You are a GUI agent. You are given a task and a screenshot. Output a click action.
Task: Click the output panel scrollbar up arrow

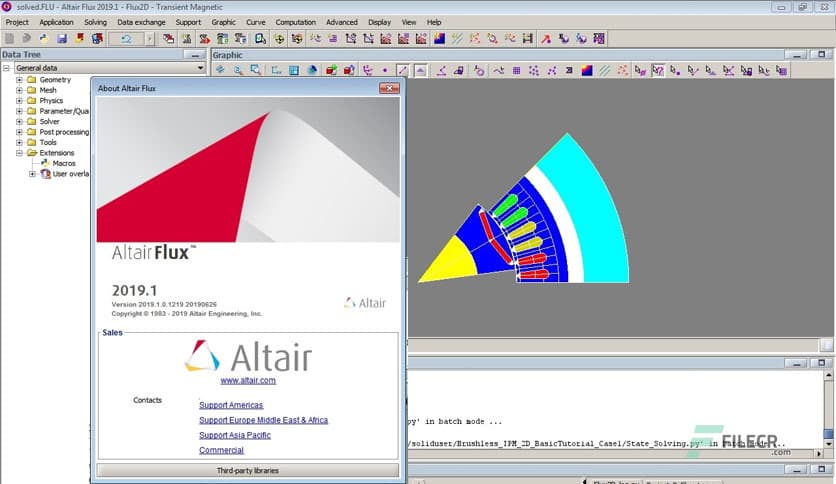pyautogui.click(x=828, y=375)
